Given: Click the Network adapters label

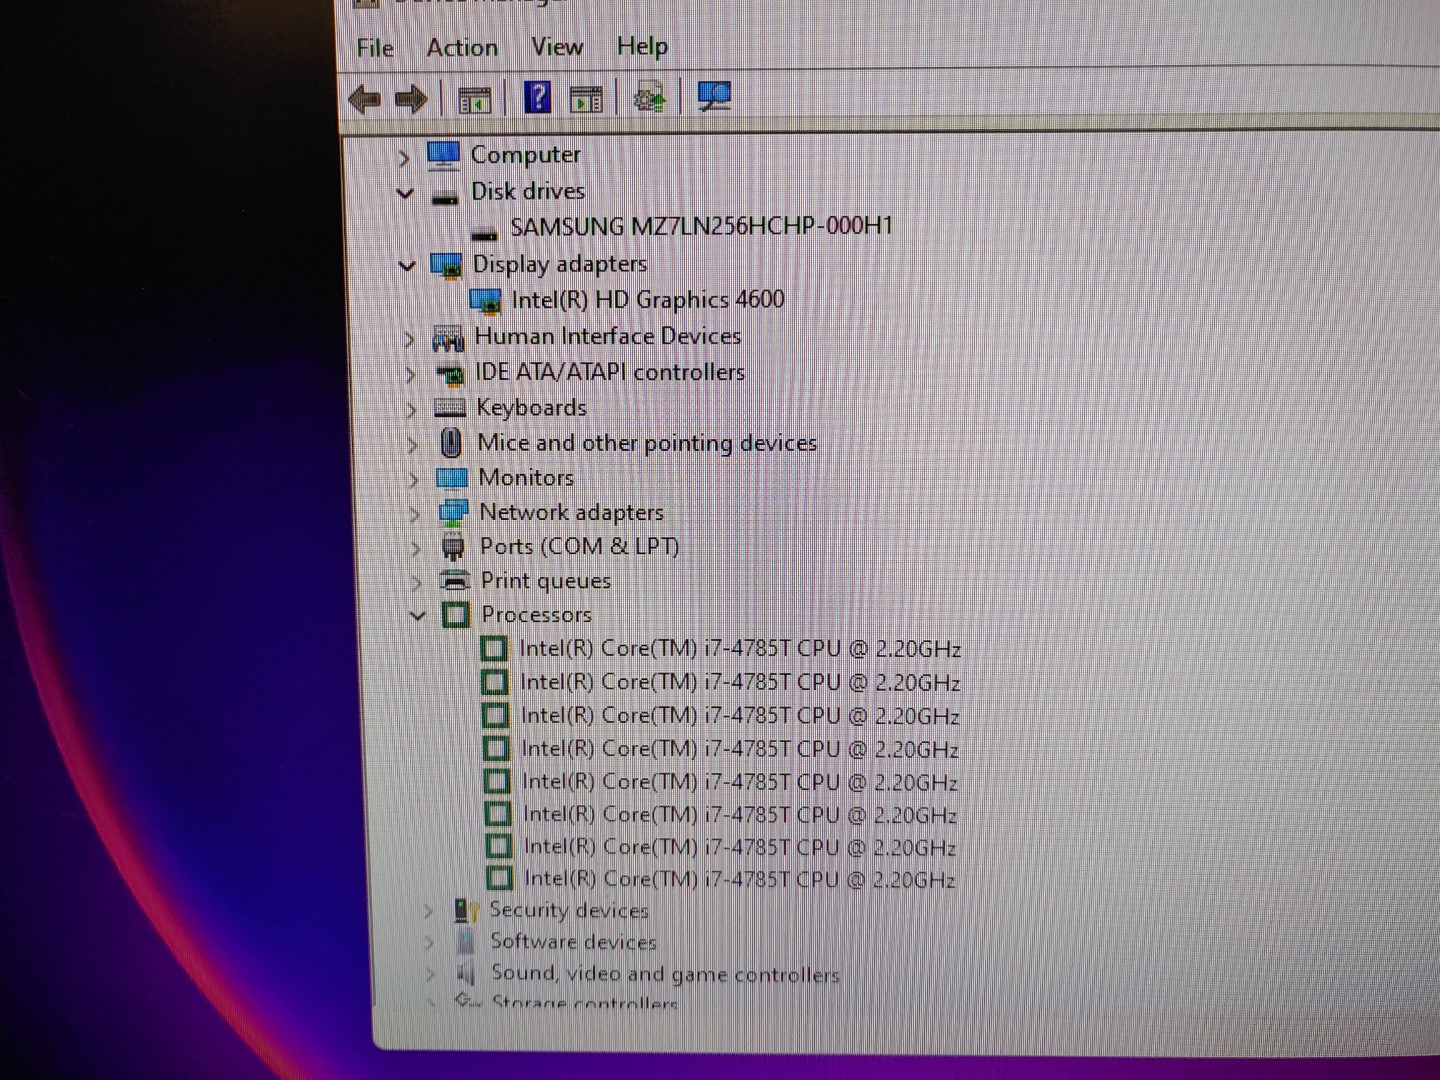Looking at the screenshot, I should 571,512.
